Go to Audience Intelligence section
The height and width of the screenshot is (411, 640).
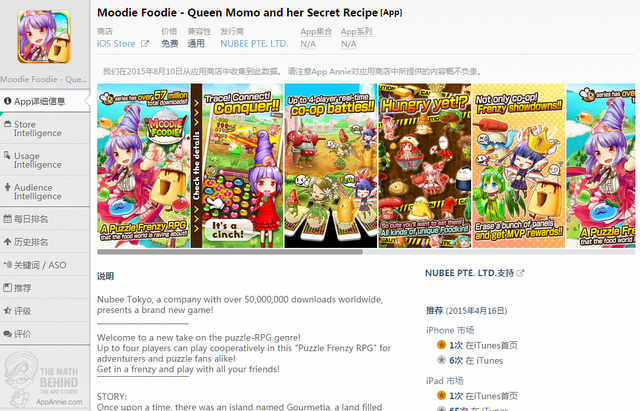coord(45,192)
